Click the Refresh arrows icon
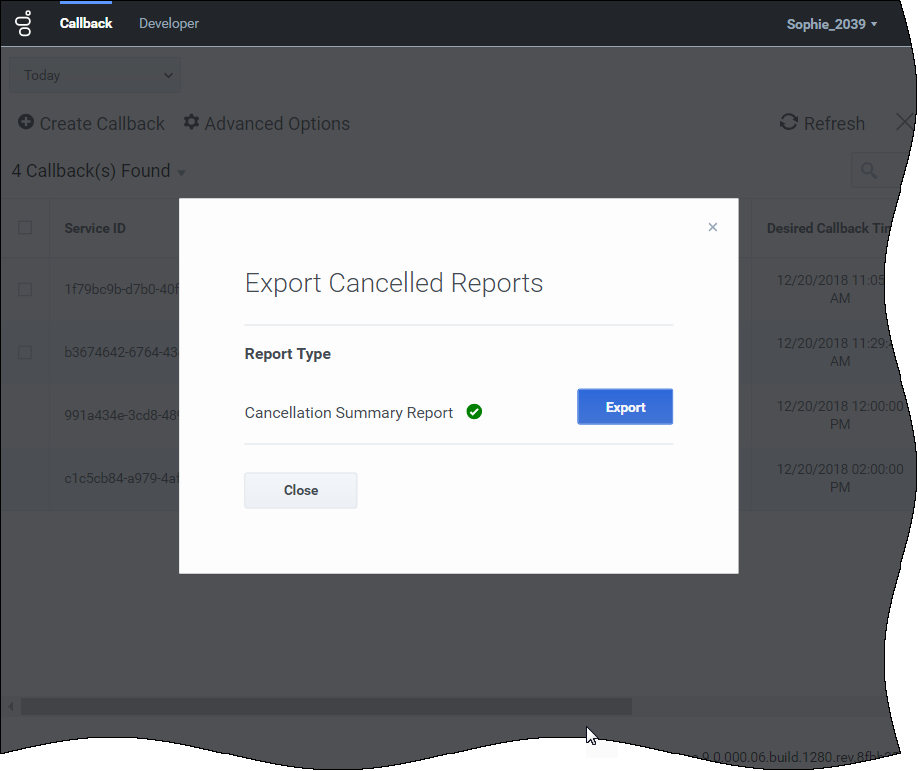This screenshot has height=771, width=918. coord(789,123)
